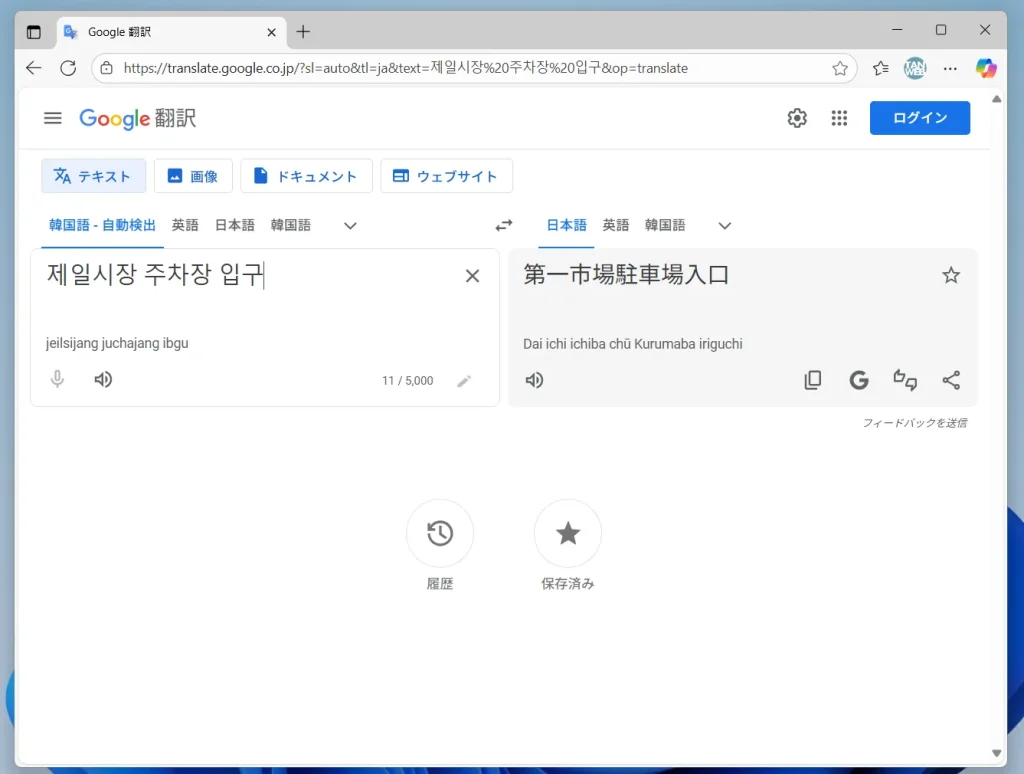The height and width of the screenshot is (774, 1024).
Task: Select 日本語 as target language
Action: pyautogui.click(x=566, y=225)
